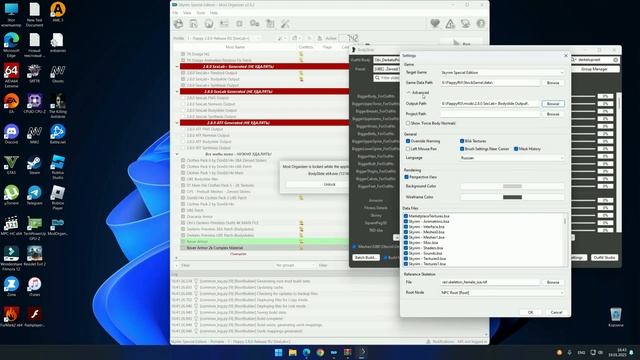640x360 pixels.
Task: Pick the Background Color swatch
Action: (512, 186)
